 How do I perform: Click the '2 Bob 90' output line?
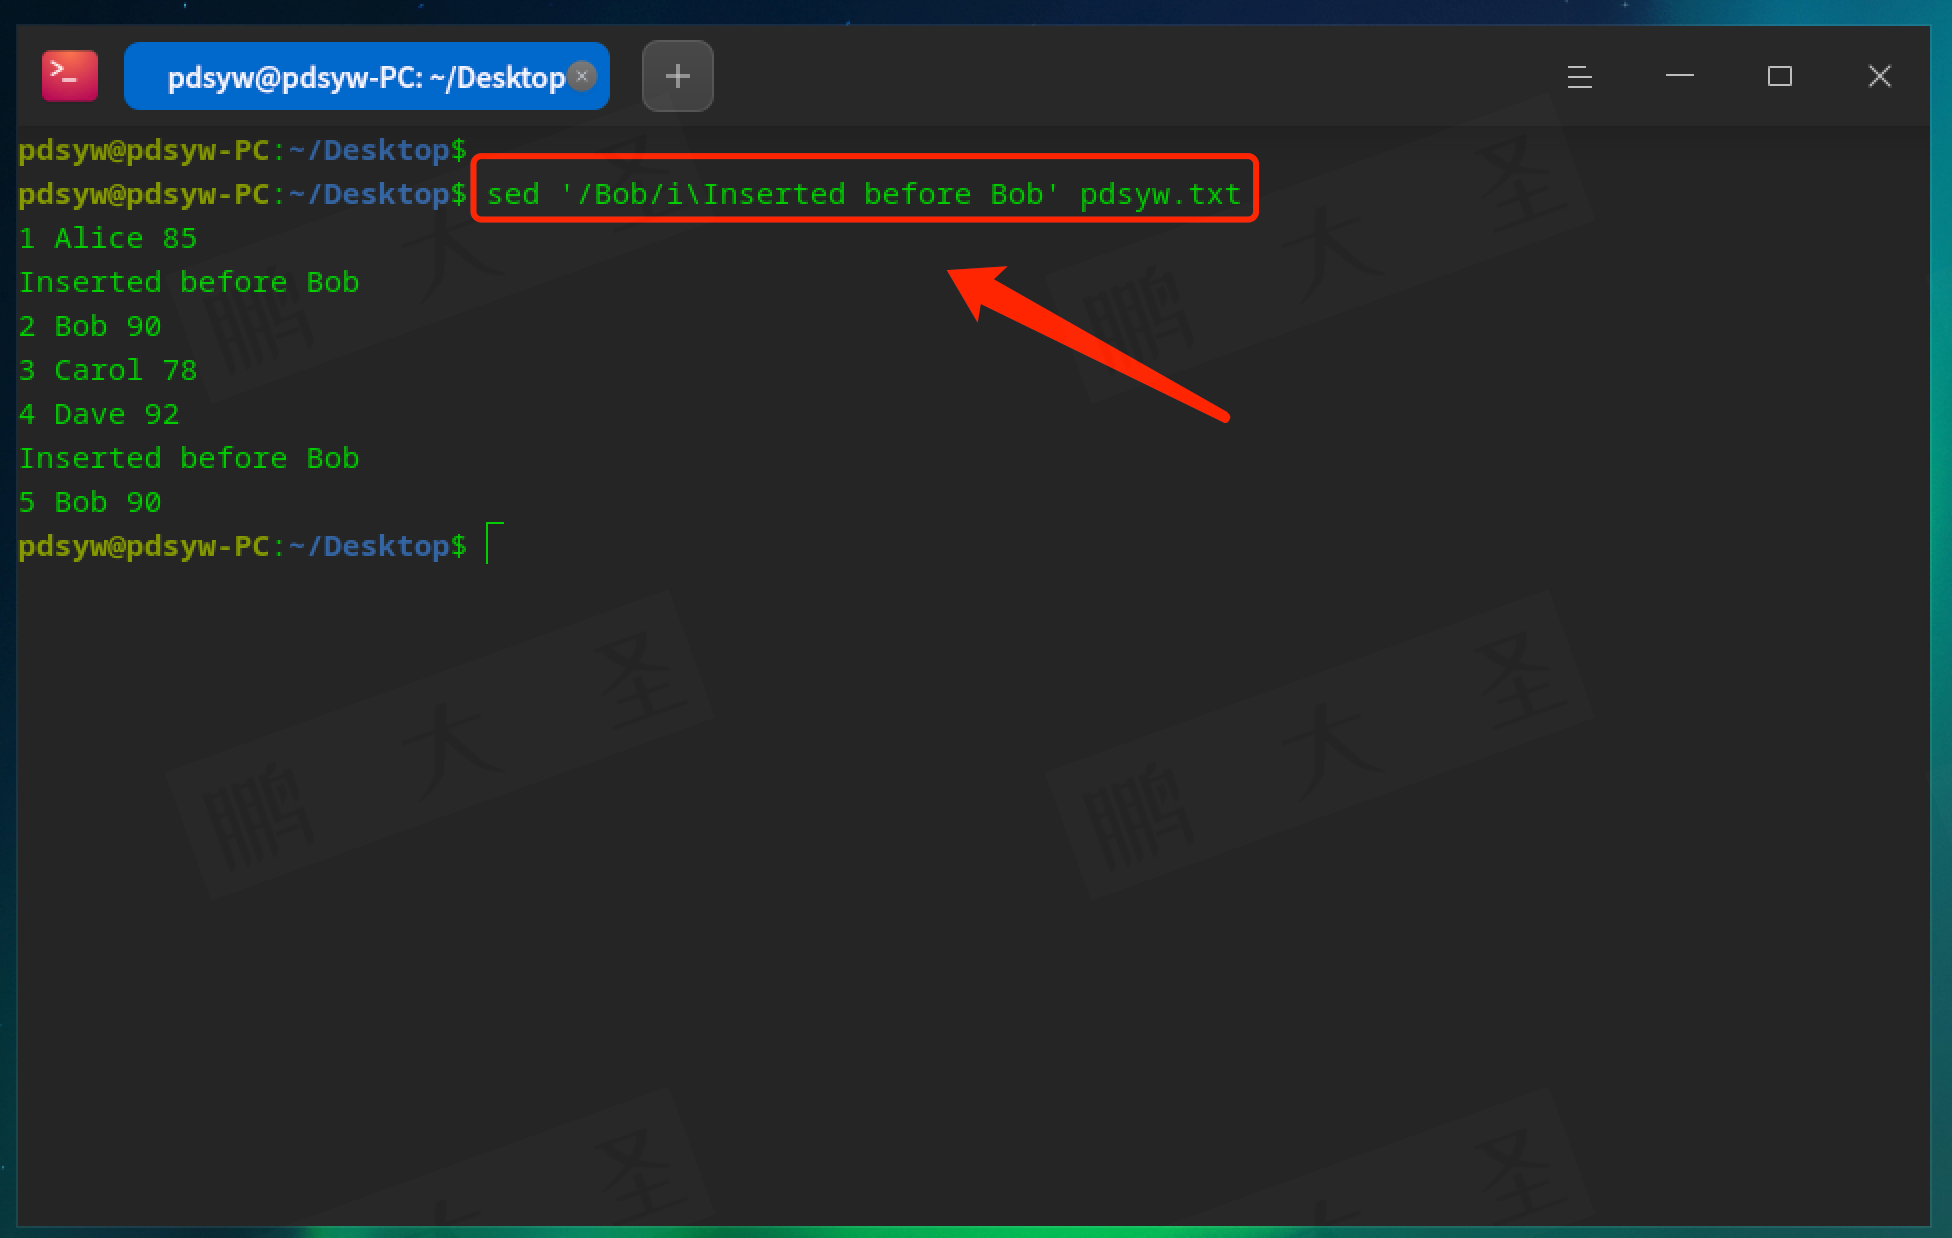point(90,326)
